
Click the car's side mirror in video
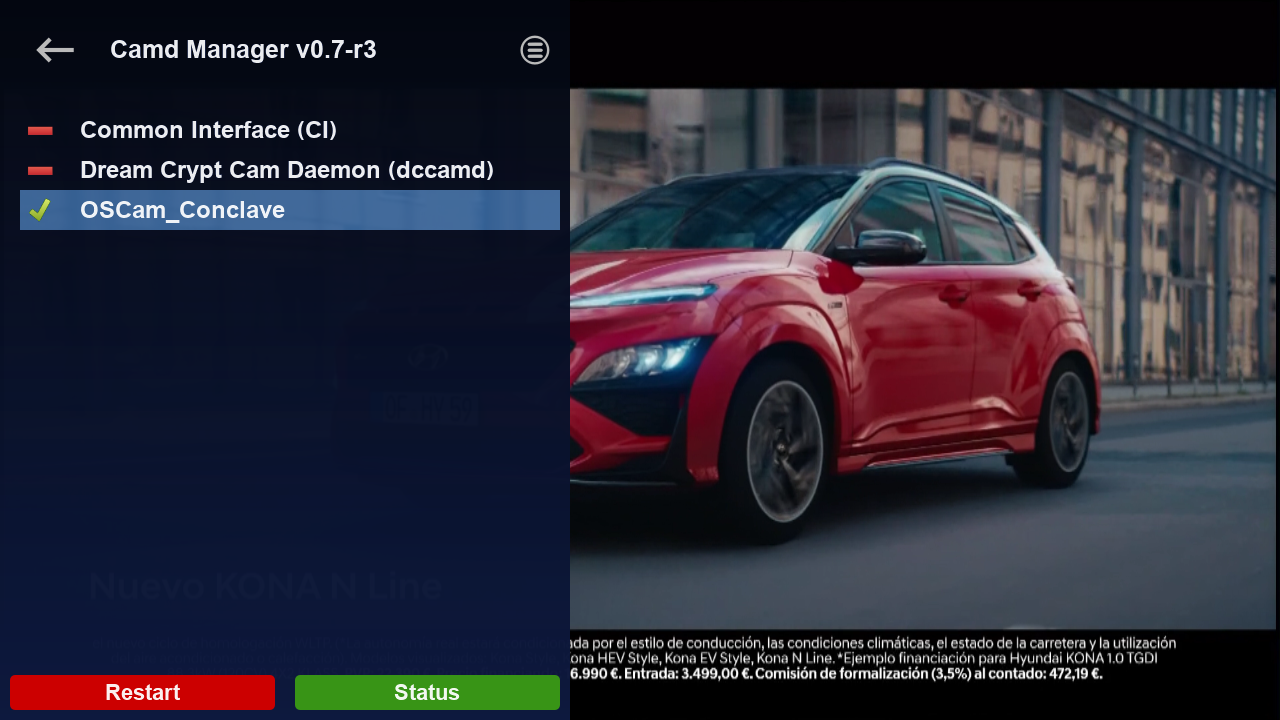click(882, 247)
